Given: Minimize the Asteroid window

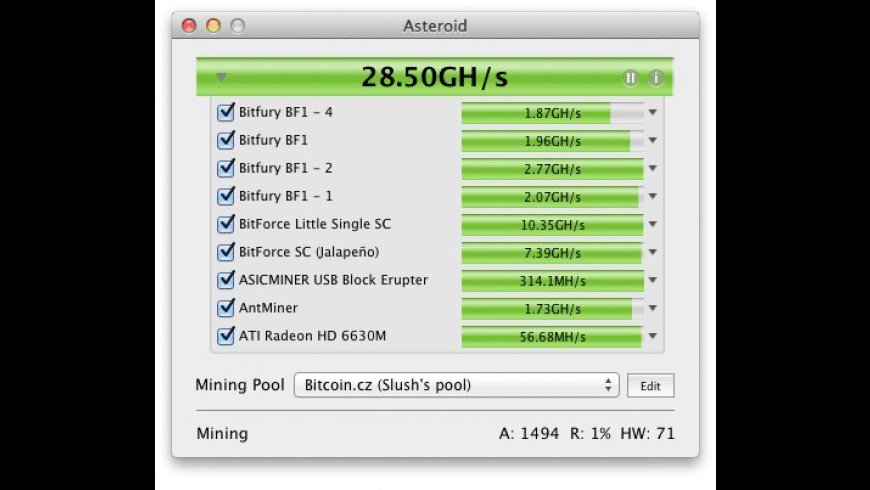Looking at the screenshot, I should [x=214, y=26].
